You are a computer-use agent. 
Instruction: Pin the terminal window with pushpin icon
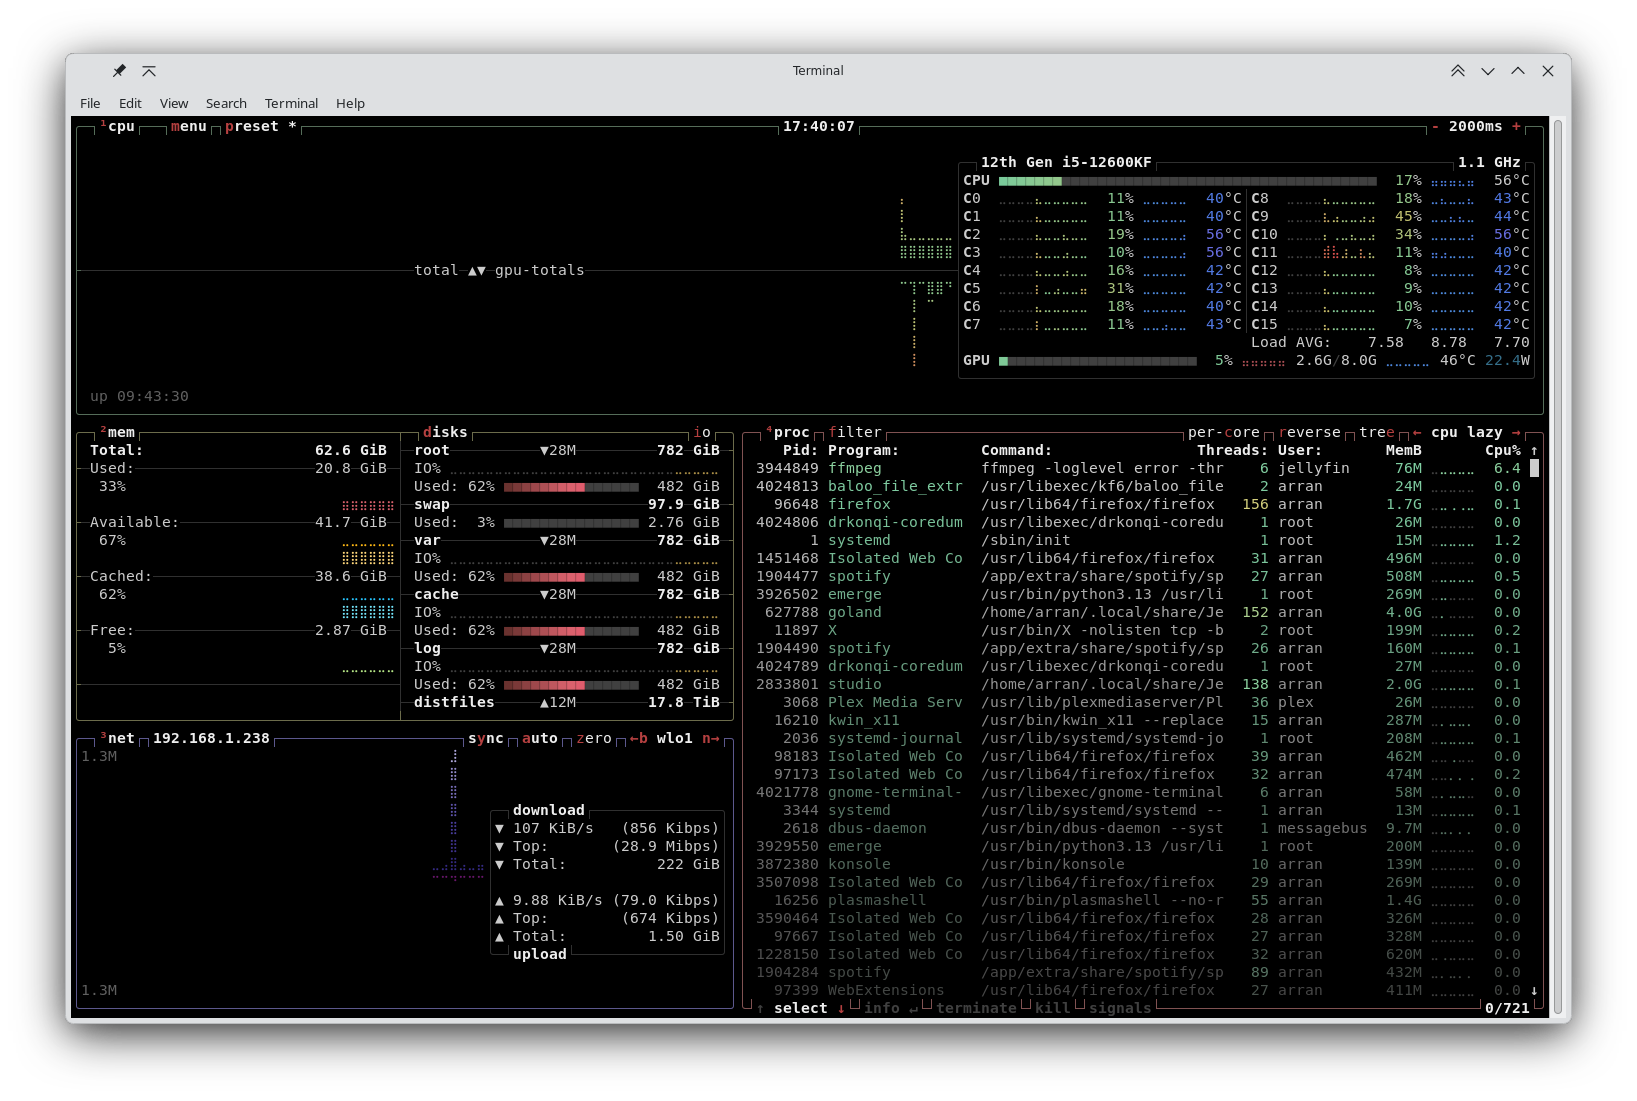point(119,71)
